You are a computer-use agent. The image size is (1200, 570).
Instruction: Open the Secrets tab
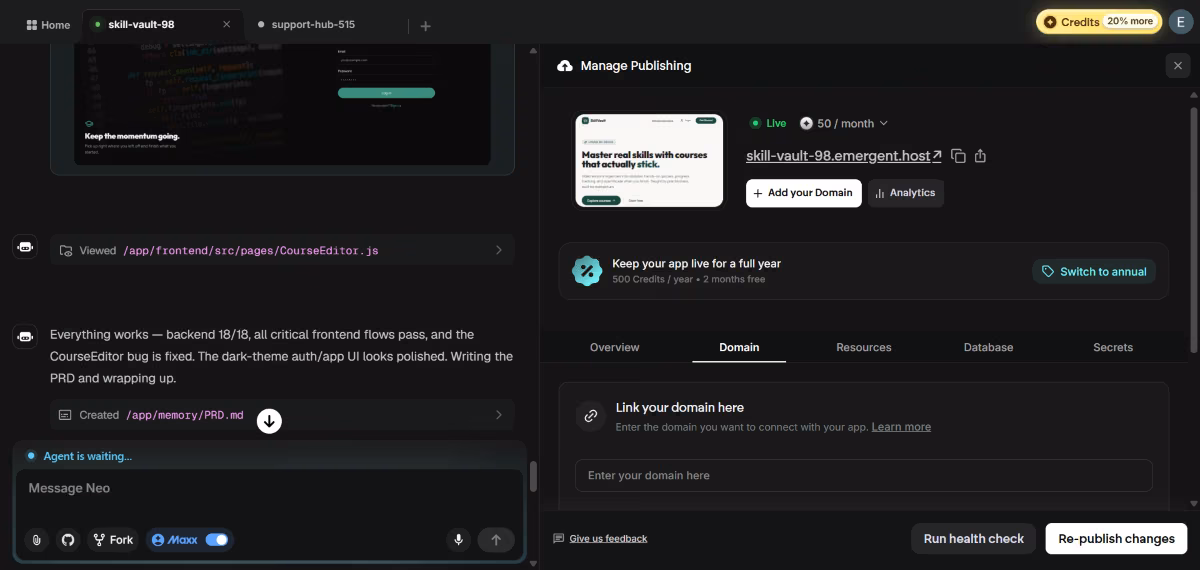click(x=1113, y=347)
